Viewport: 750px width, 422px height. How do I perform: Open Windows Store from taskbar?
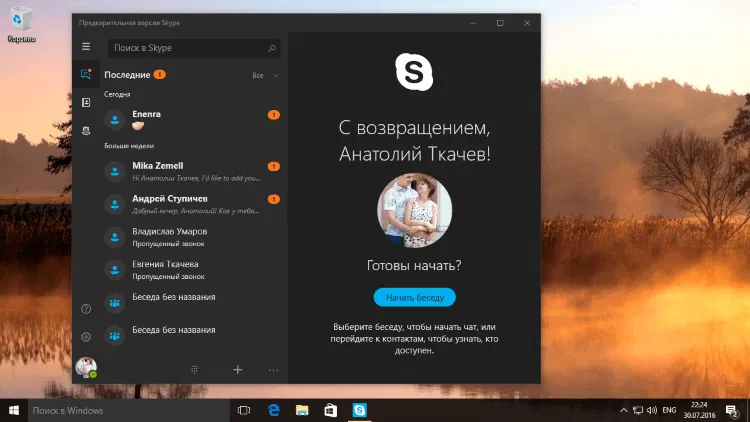tap(331, 410)
